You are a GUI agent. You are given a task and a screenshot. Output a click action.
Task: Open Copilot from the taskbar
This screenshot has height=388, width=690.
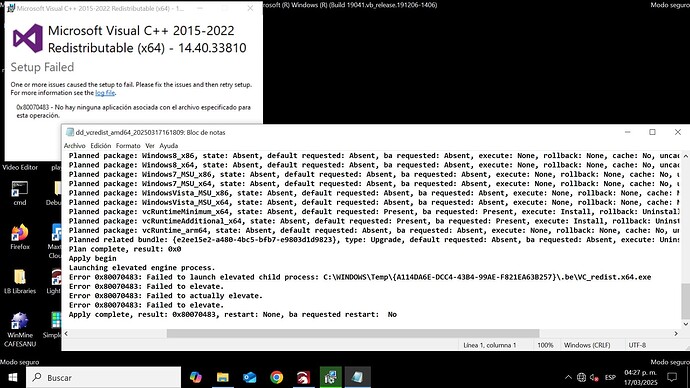point(196,377)
